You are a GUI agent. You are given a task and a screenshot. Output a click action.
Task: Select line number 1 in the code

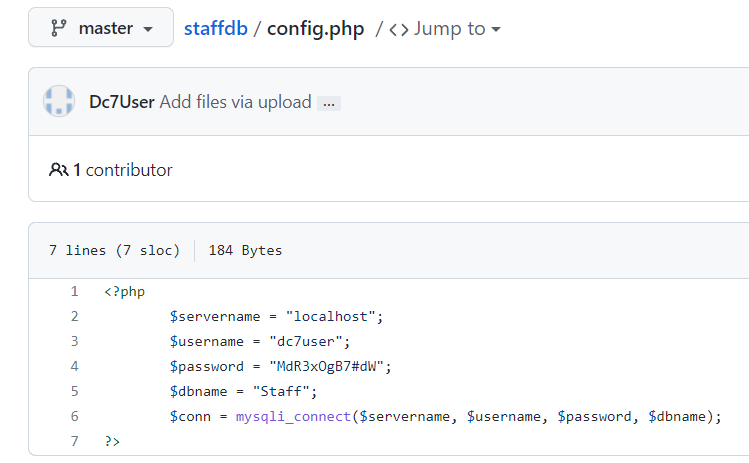[x=74, y=291]
